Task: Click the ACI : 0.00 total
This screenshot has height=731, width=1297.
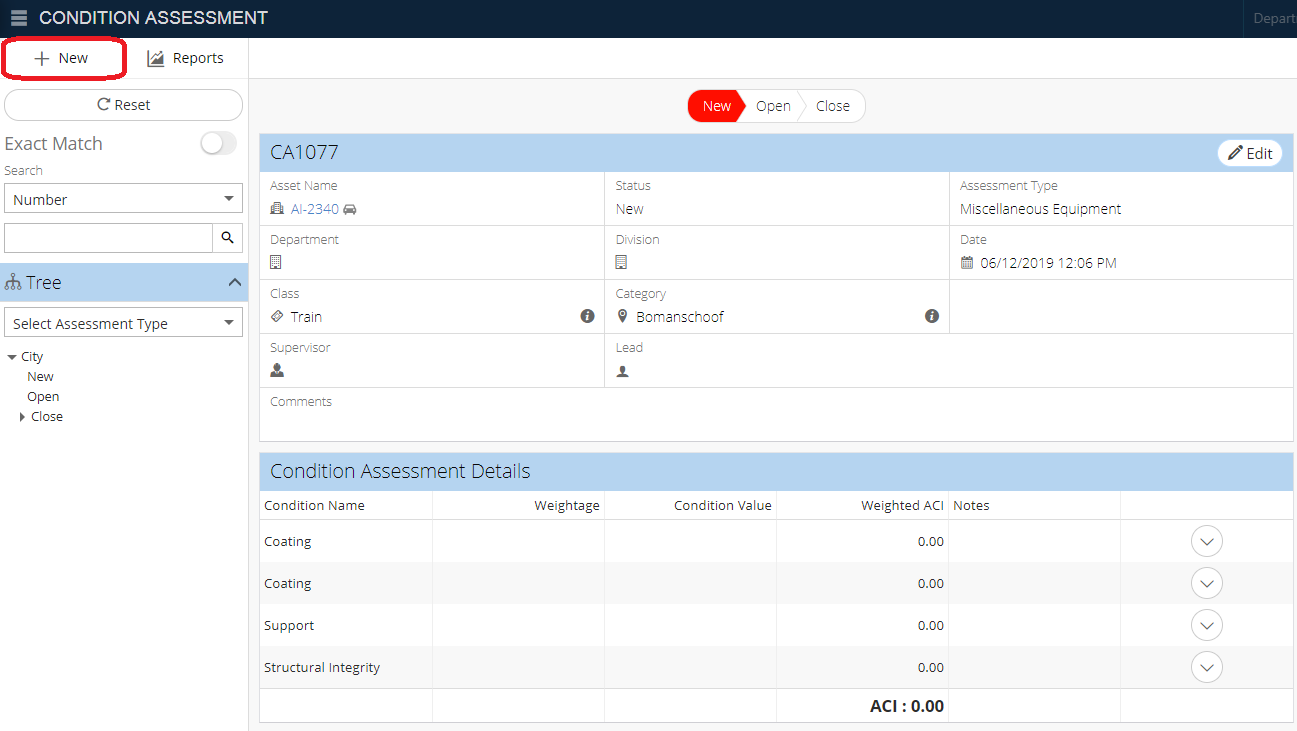Action: (907, 706)
